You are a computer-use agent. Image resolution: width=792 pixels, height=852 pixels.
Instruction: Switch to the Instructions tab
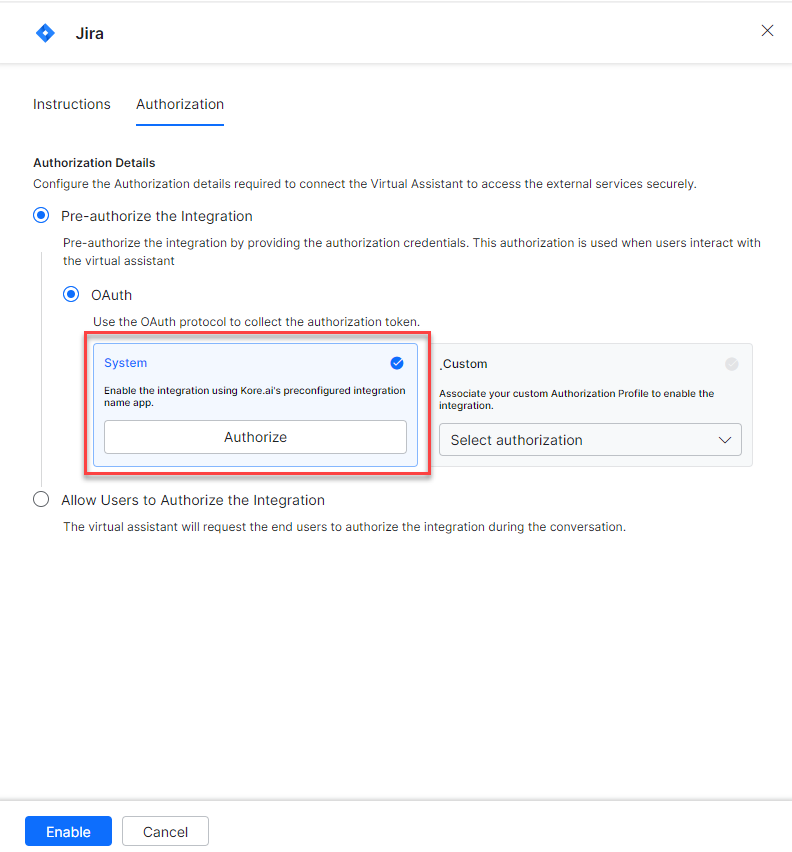click(x=72, y=104)
